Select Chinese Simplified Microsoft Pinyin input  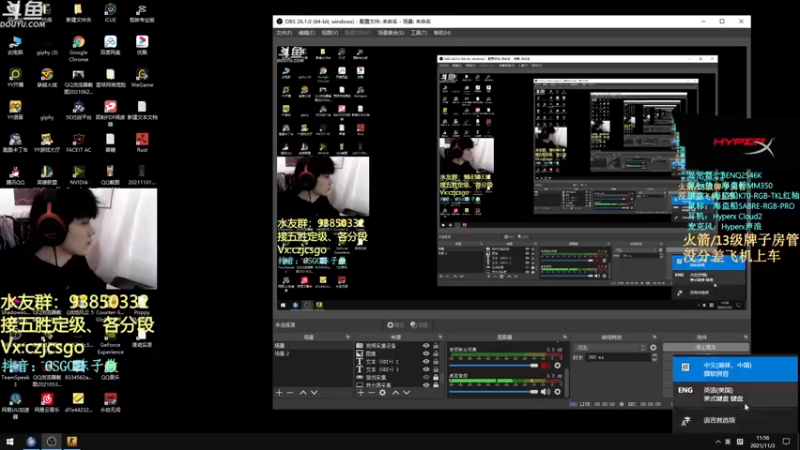735,369
